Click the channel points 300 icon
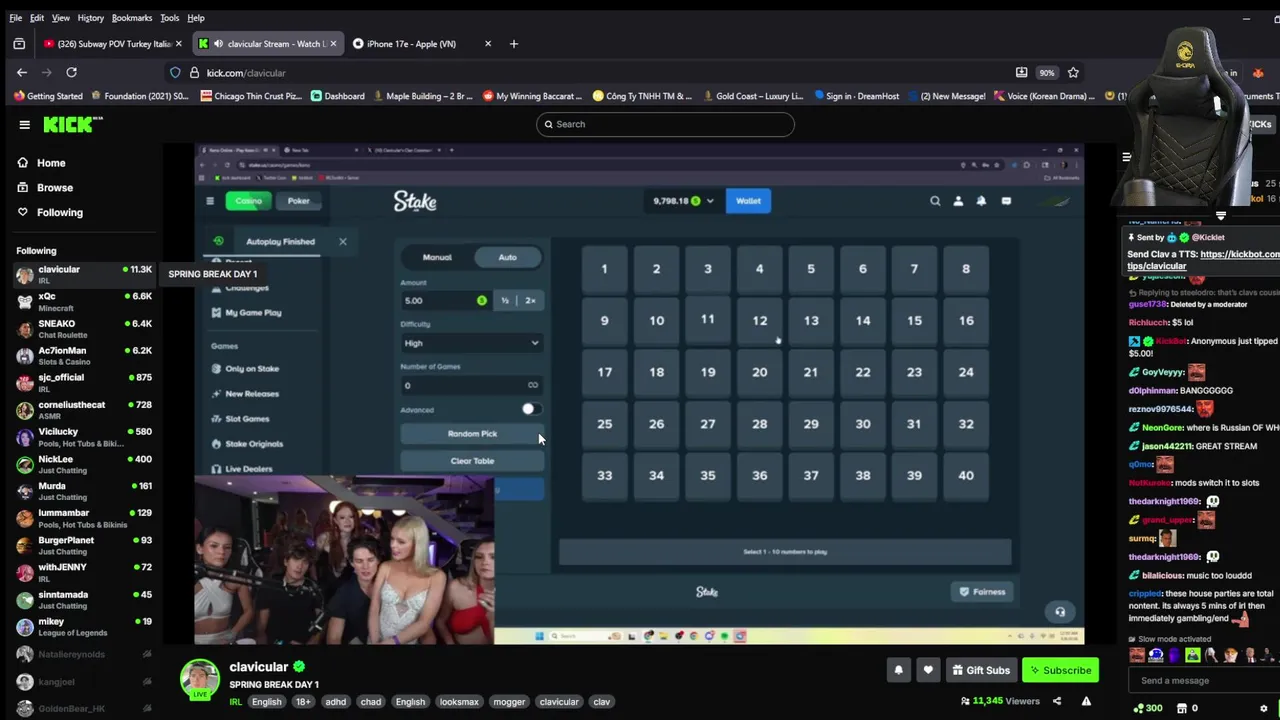Screen dimensions: 1280x720 1147,708
